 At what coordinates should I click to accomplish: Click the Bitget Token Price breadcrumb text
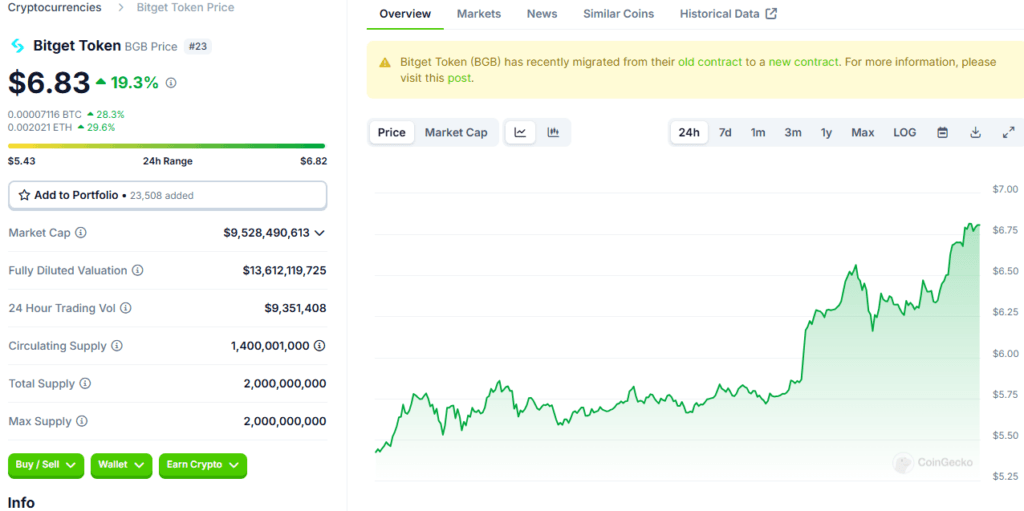pyautogui.click(x=185, y=8)
